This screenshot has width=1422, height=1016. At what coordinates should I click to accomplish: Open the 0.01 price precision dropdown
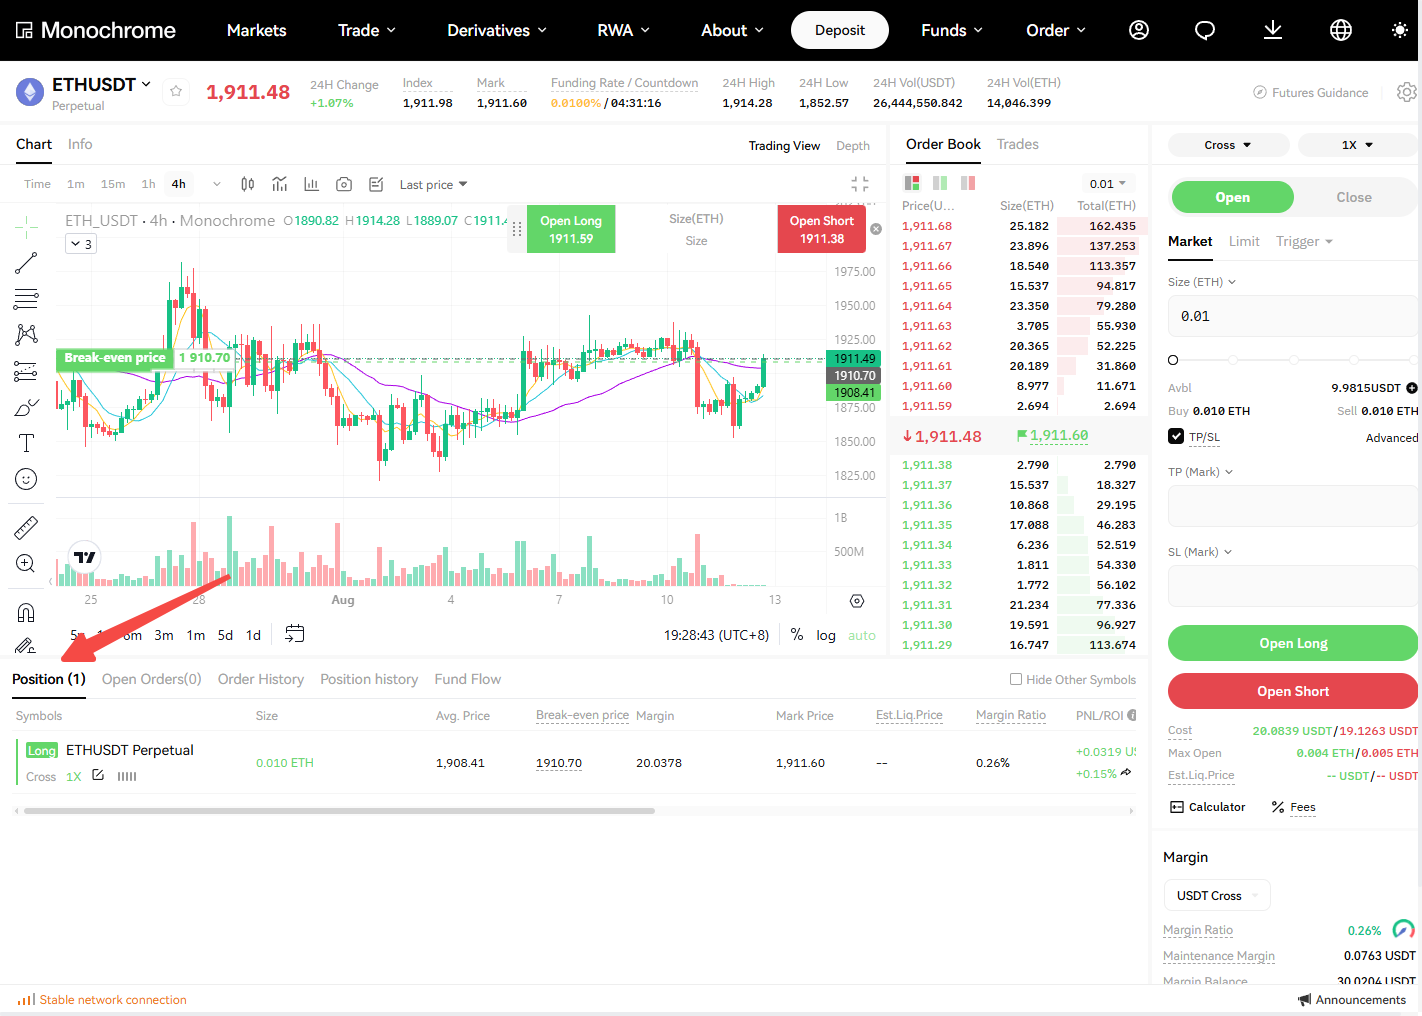pyautogui.click(x=1108, y=184)
